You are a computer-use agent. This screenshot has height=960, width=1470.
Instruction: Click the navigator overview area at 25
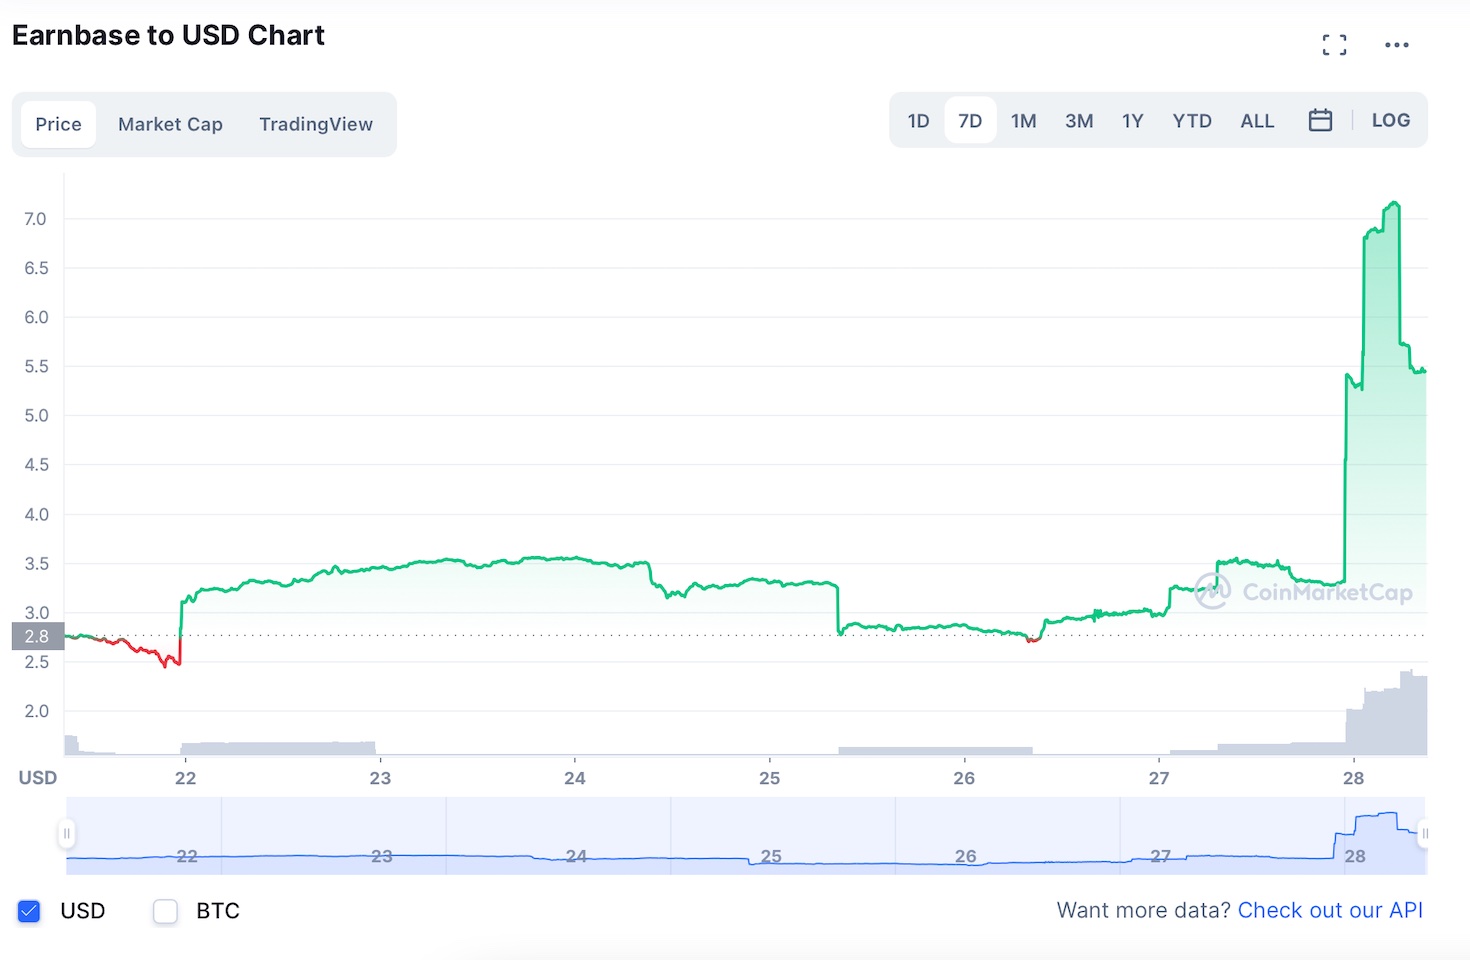click(x=771, y=856)
